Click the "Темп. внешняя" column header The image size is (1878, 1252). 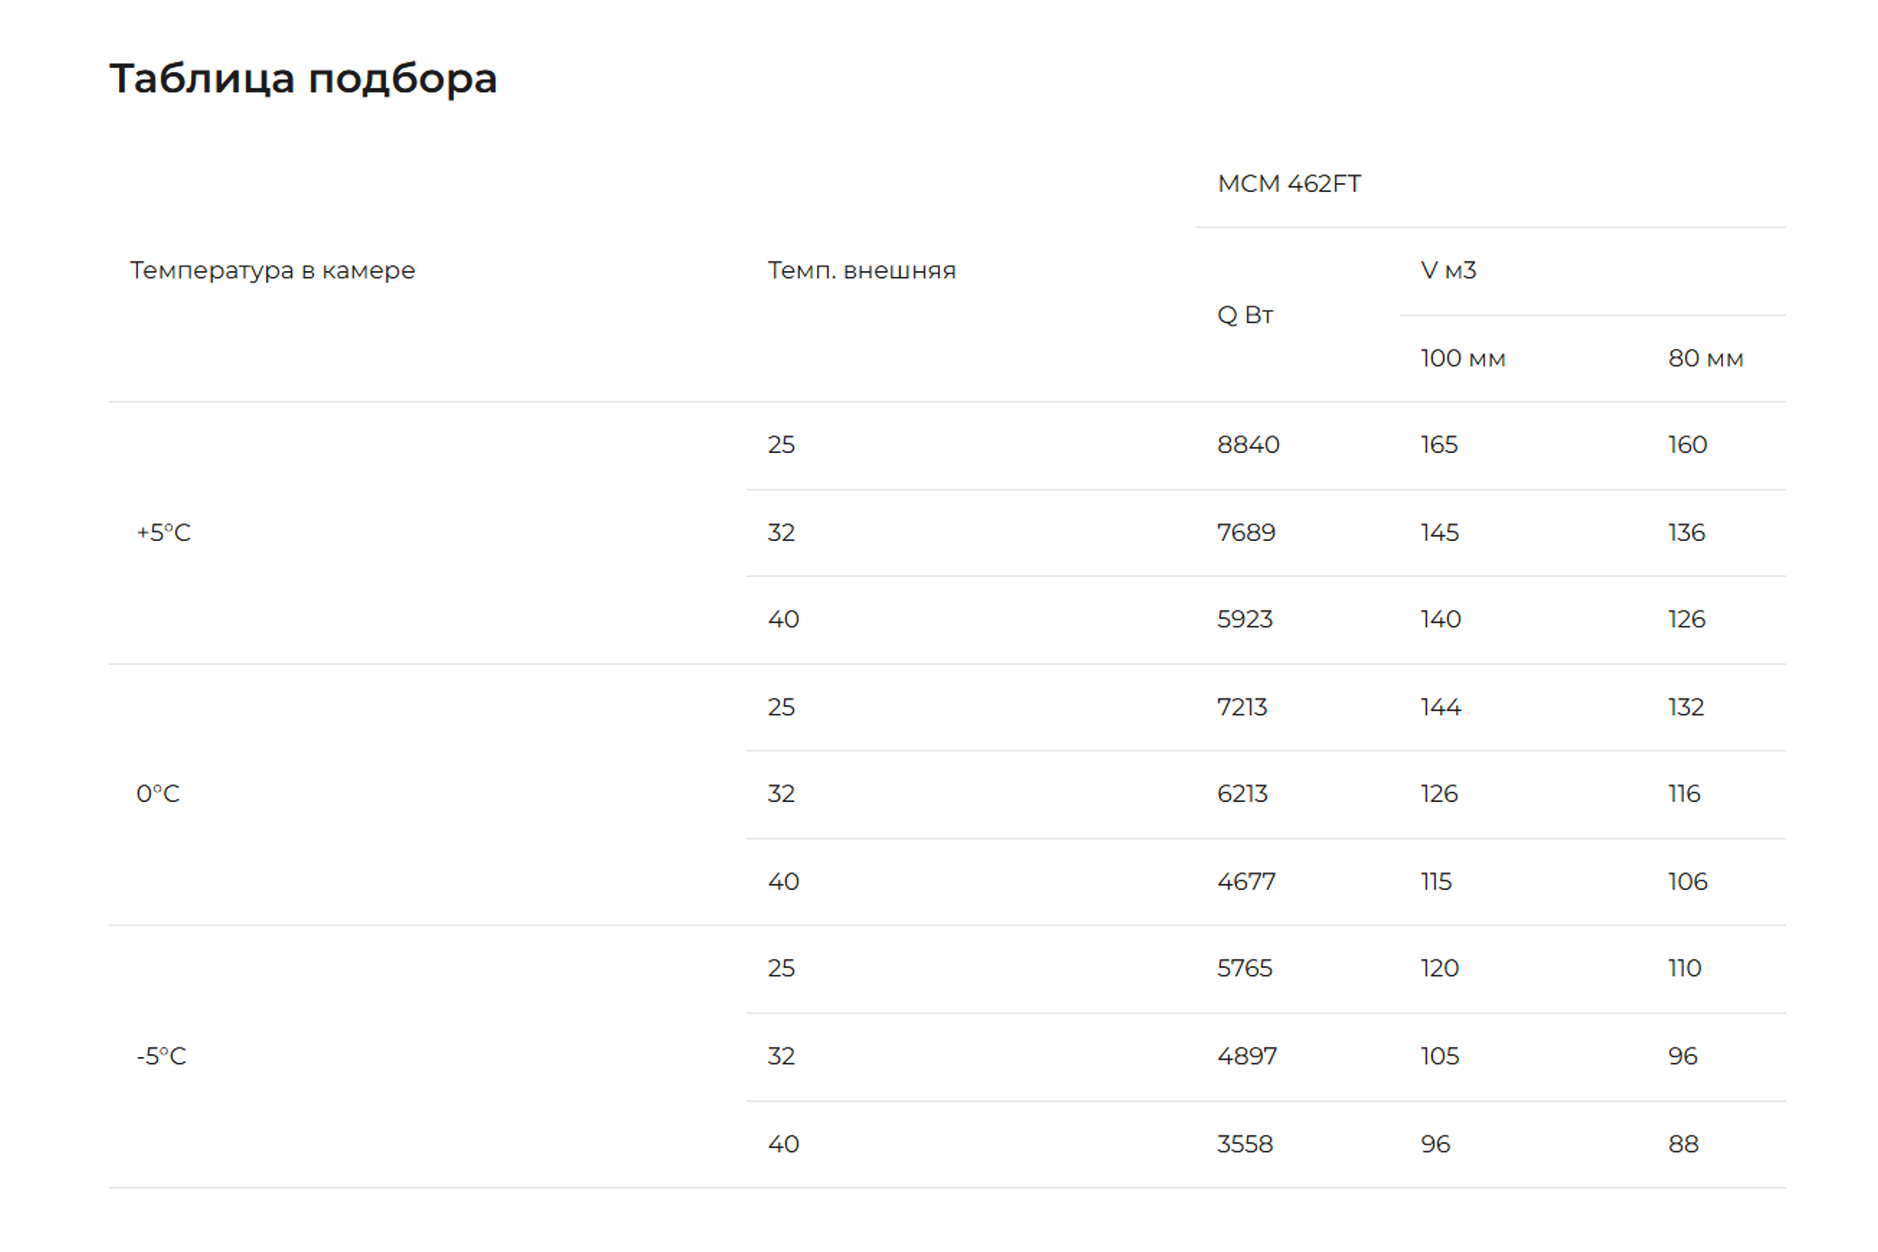point(861,271)
